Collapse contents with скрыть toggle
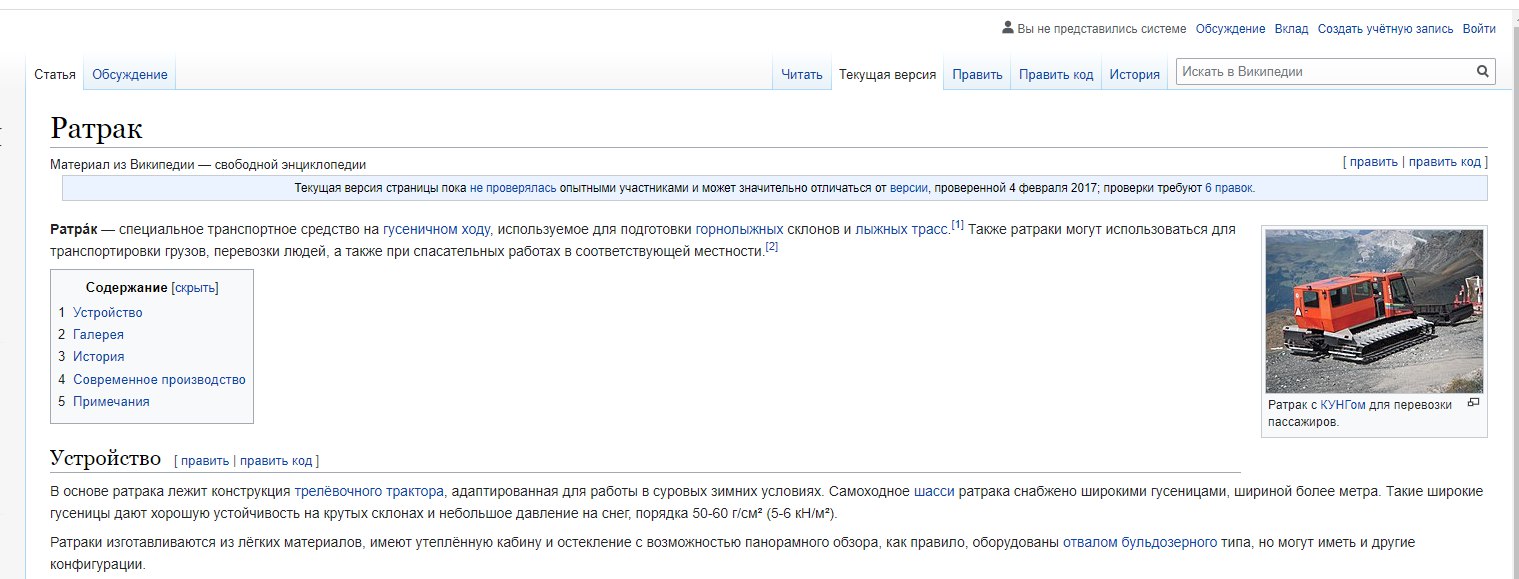This screenshot has height=579, width=1519. coord(195,288)
